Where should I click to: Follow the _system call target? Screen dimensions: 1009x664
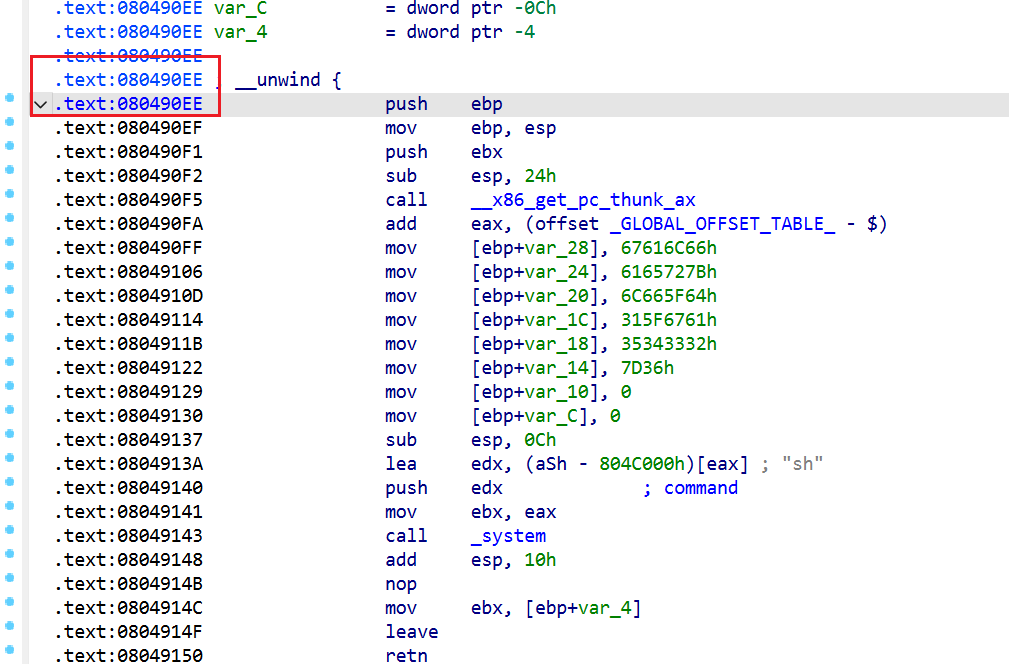[508, 536]
